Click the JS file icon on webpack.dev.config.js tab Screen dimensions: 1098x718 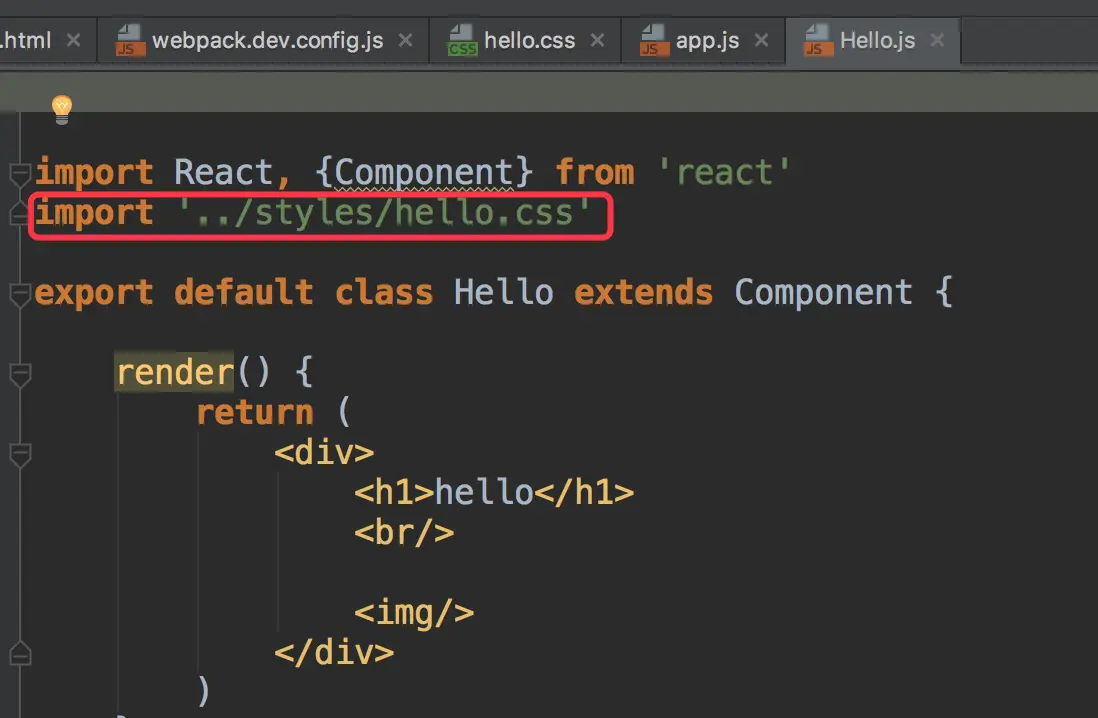pos(130,40)
